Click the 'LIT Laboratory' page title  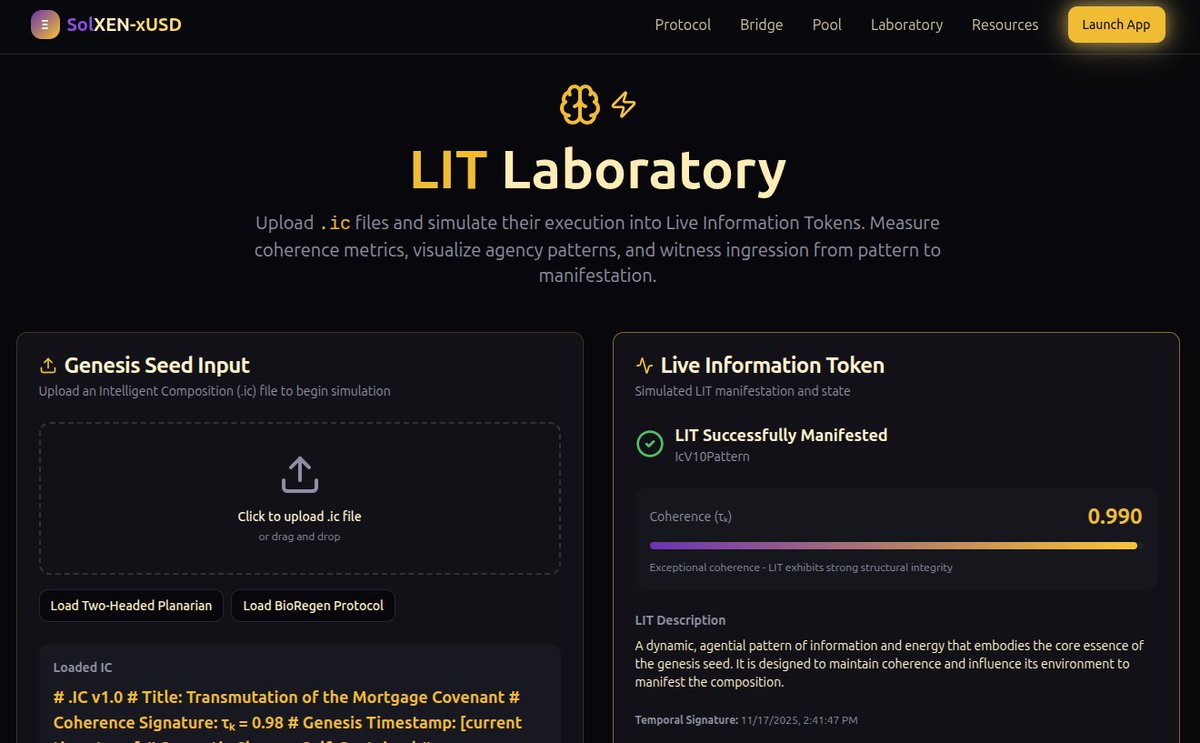(x=599, y=170)
